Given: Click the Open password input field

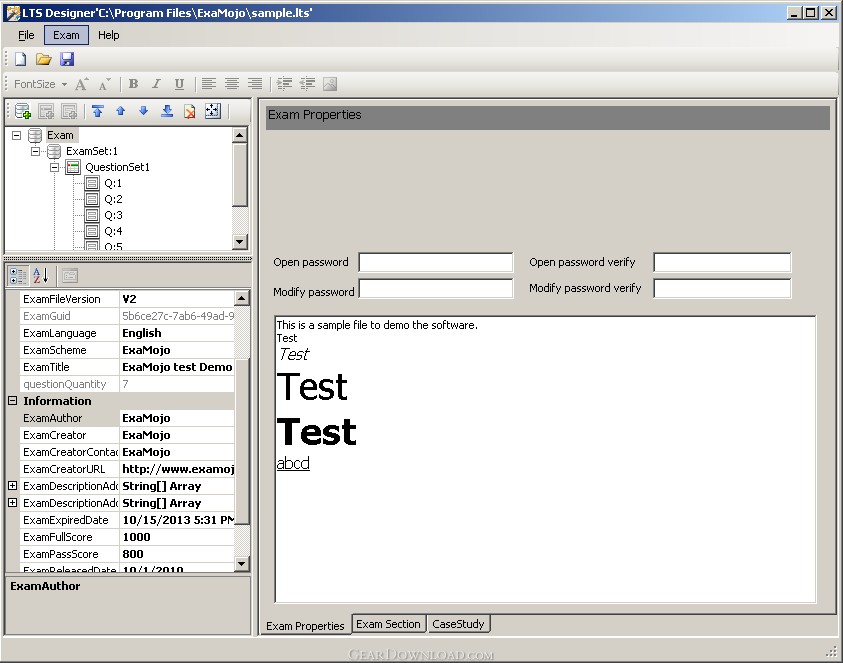Looking at the screenshot, I should click(x=435, y=262).
